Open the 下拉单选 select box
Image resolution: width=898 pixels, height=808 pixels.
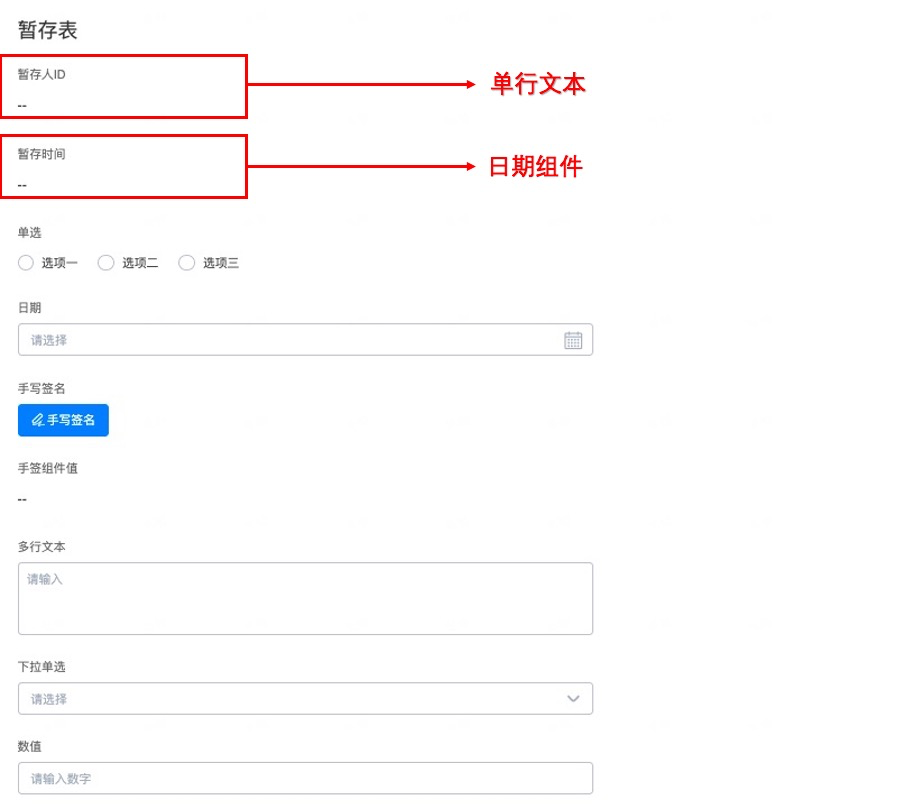click(x=305, y=699)
